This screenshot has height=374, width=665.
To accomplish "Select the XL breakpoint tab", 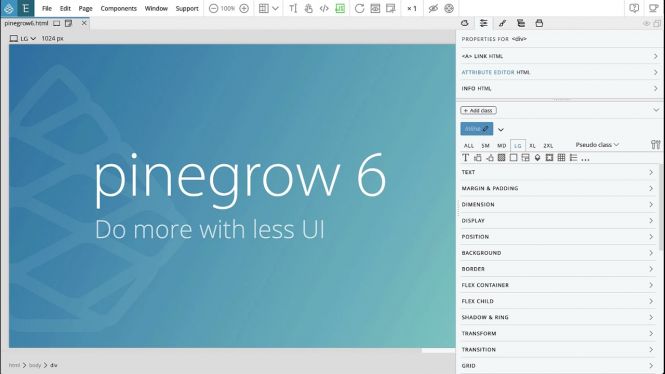I will [532, 145].
